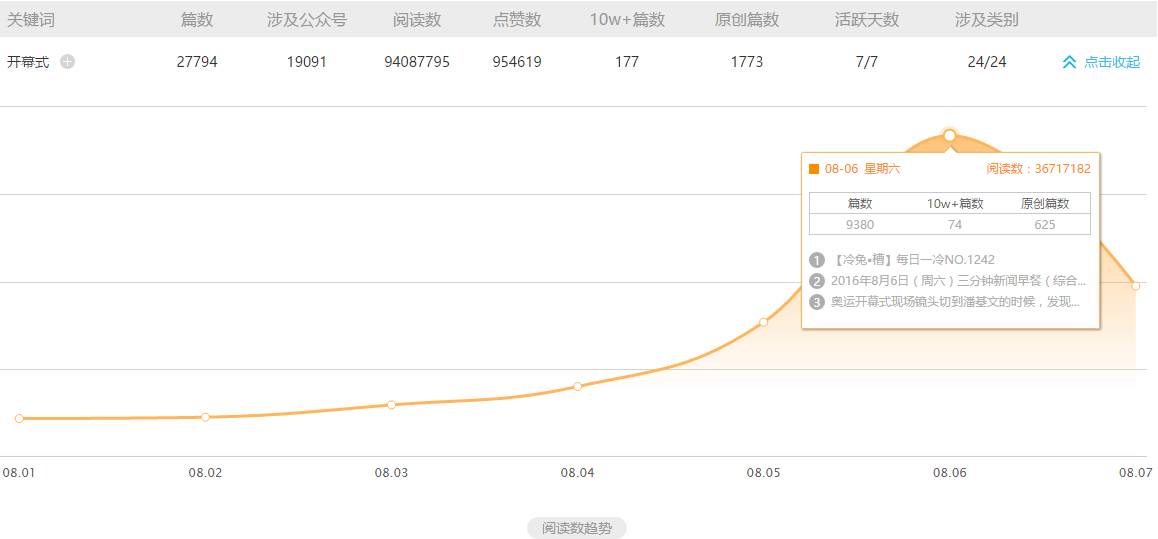Open the 2016年8月6日 三分钟新闻早餐 article
Image resolution: width=1158 pixels, height=539 pixels.
click(x=957, y=281)
